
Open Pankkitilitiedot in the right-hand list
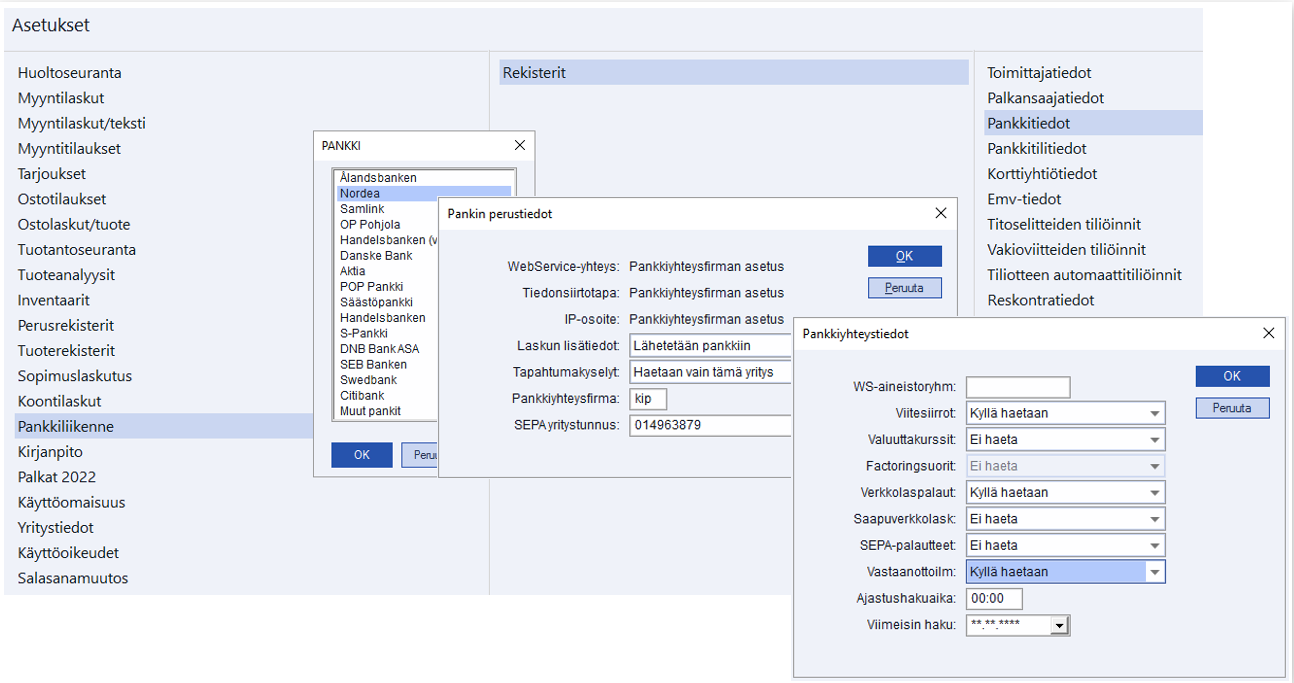pyautogui.click(x=1036, y=149)
